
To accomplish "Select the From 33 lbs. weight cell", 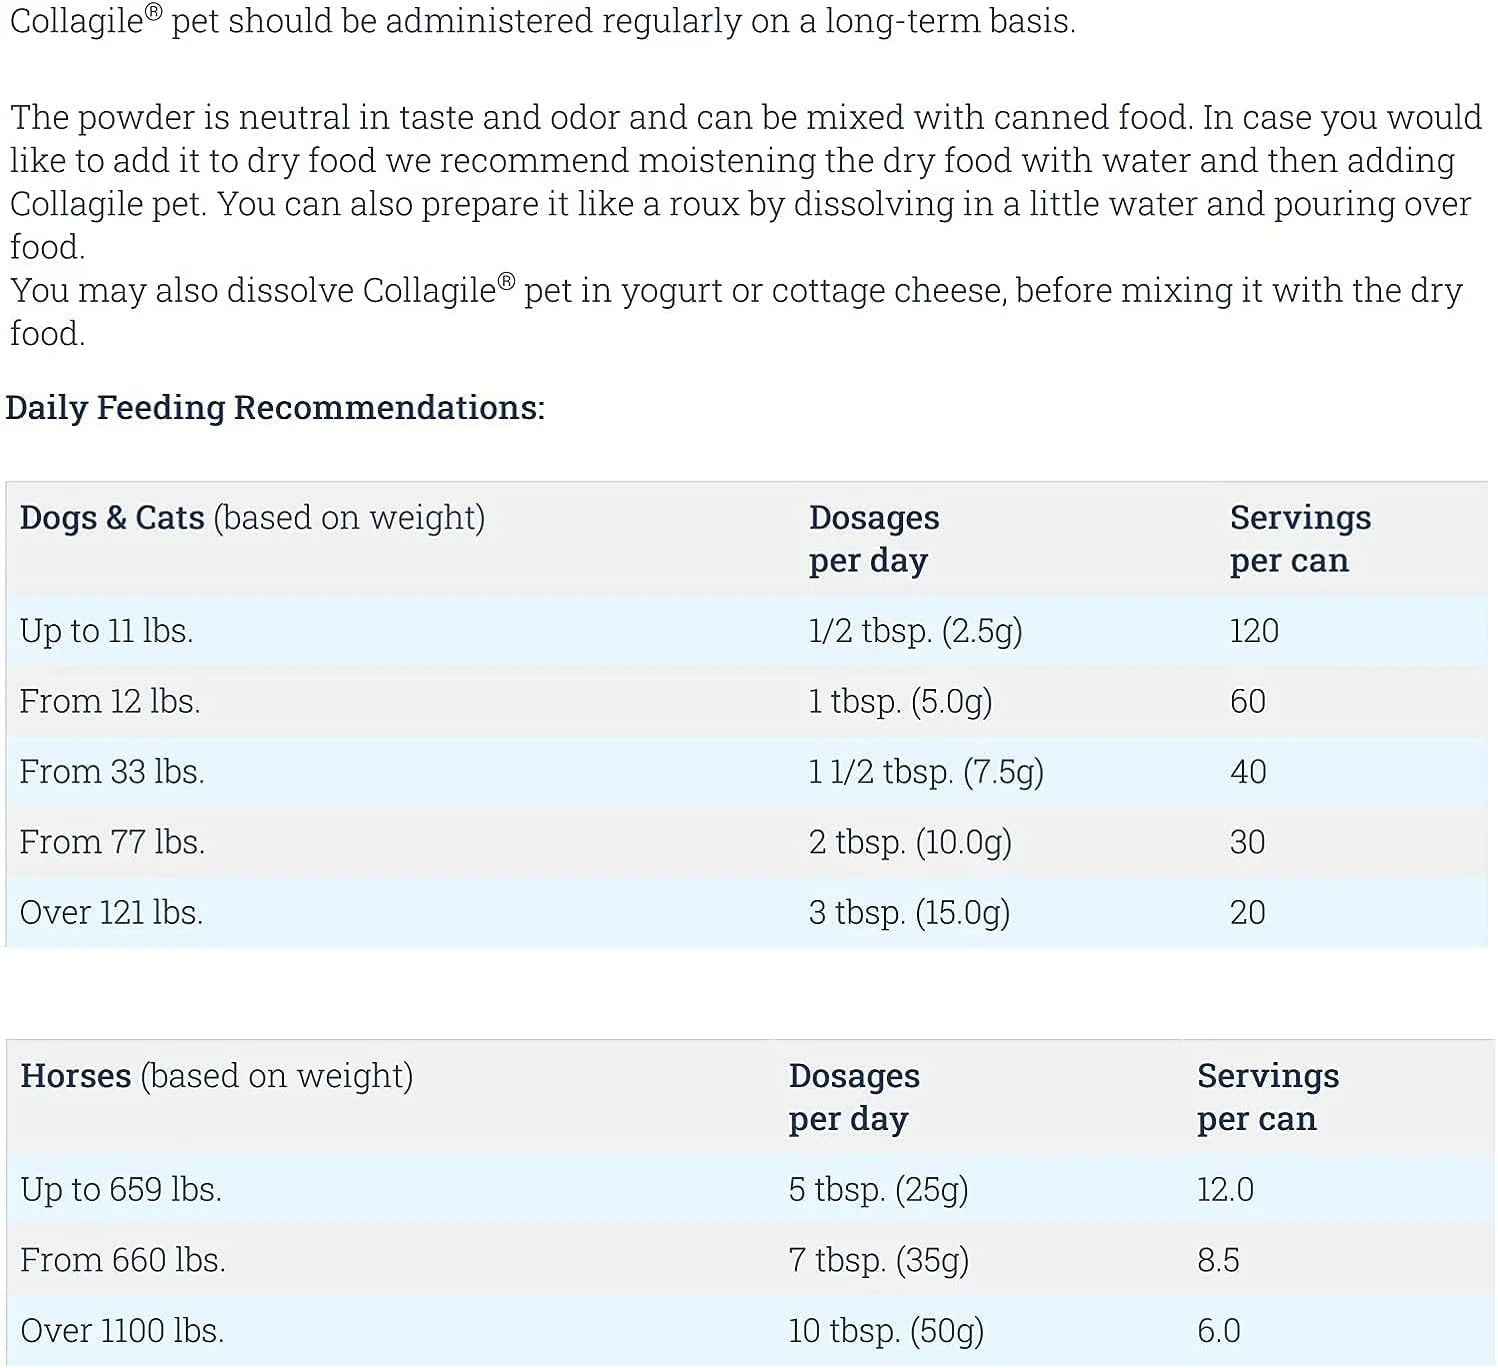I will [112, 772].
